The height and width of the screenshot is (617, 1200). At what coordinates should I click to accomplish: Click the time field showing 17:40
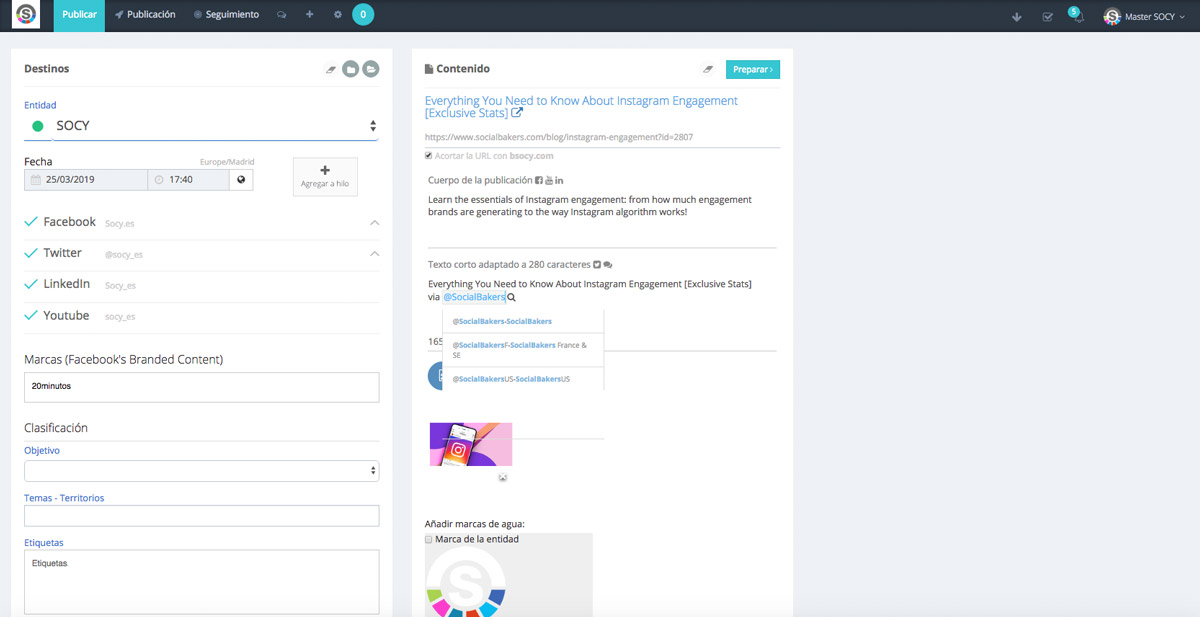(x=188, y=180)
